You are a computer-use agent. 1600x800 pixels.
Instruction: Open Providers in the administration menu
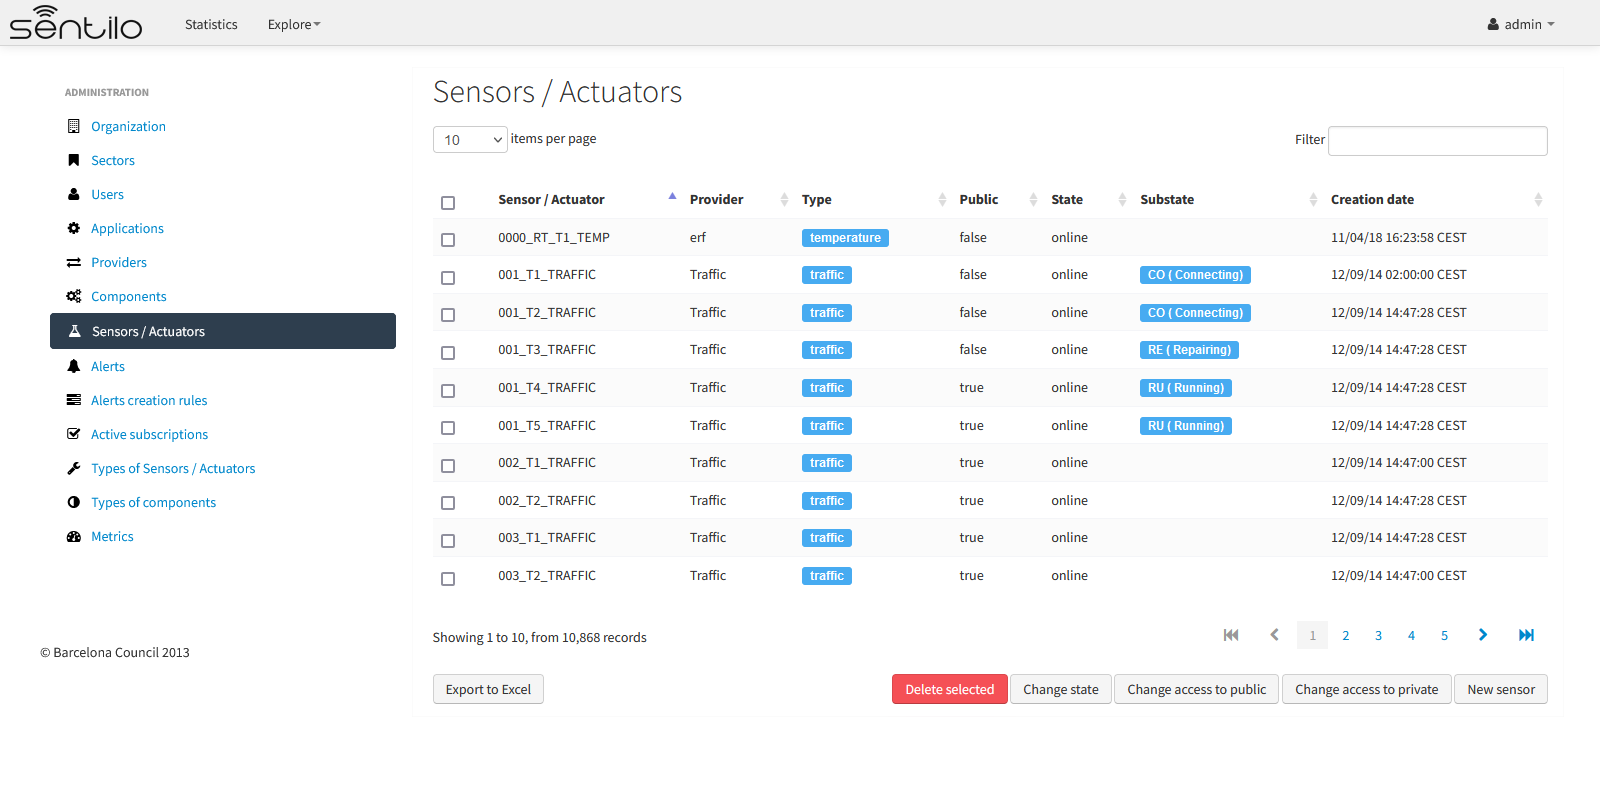[119, 262]
